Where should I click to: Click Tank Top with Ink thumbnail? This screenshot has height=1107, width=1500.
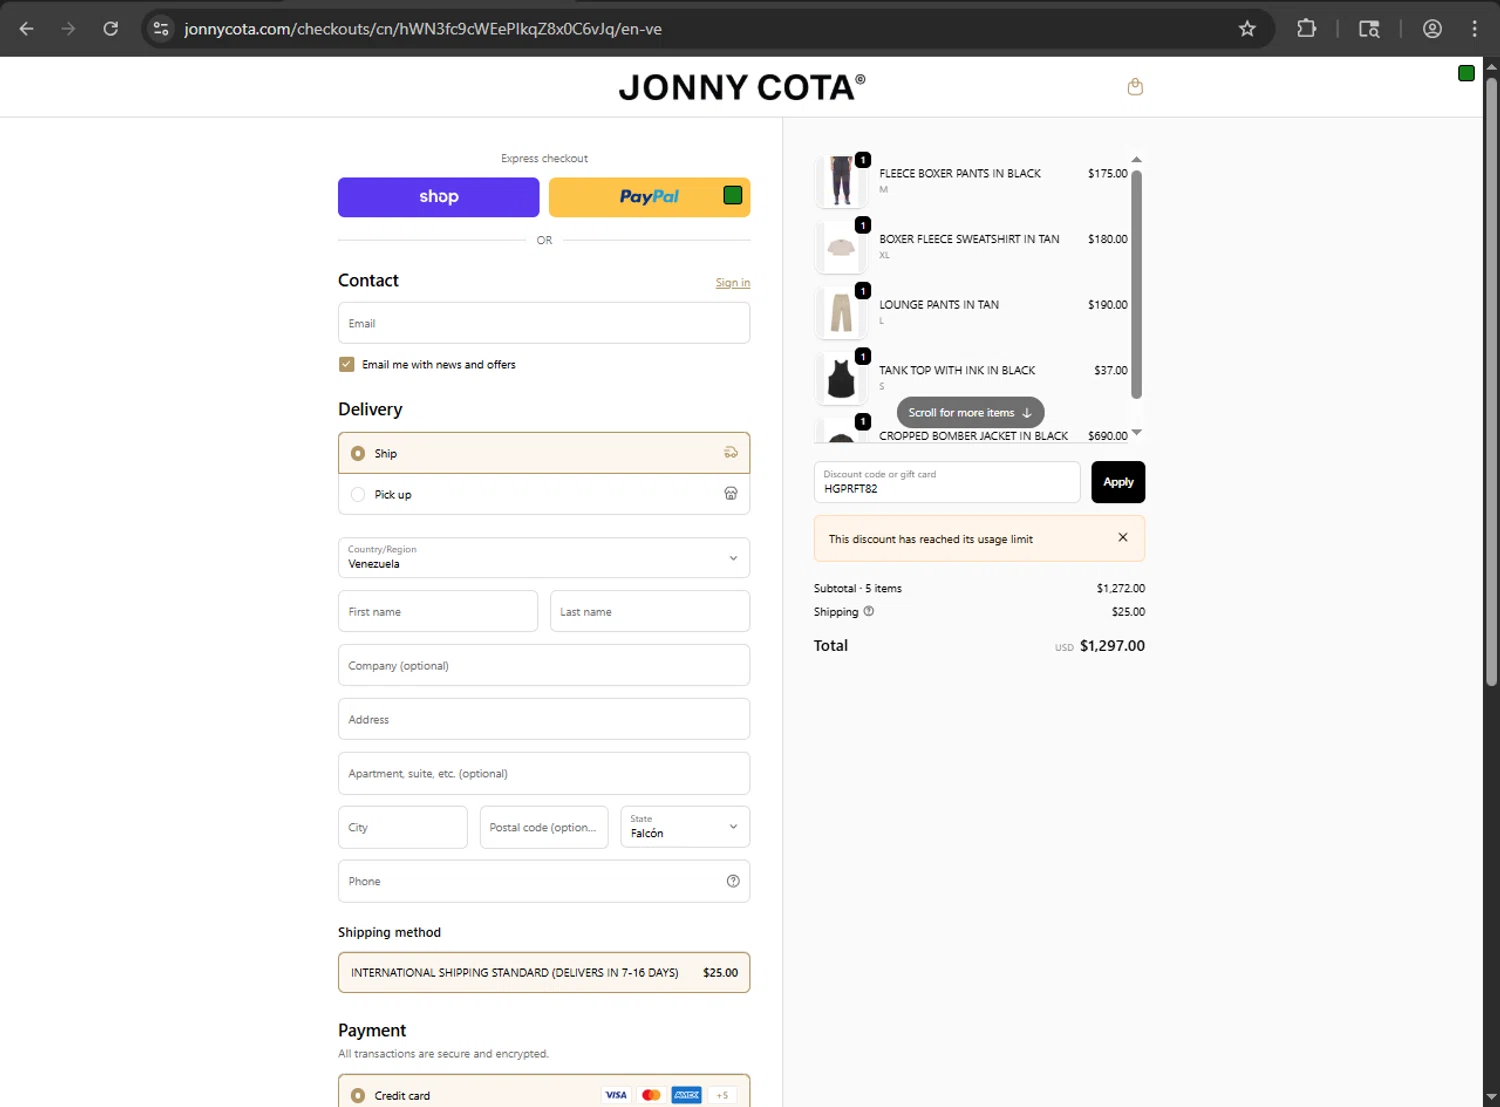pos(841,378)
